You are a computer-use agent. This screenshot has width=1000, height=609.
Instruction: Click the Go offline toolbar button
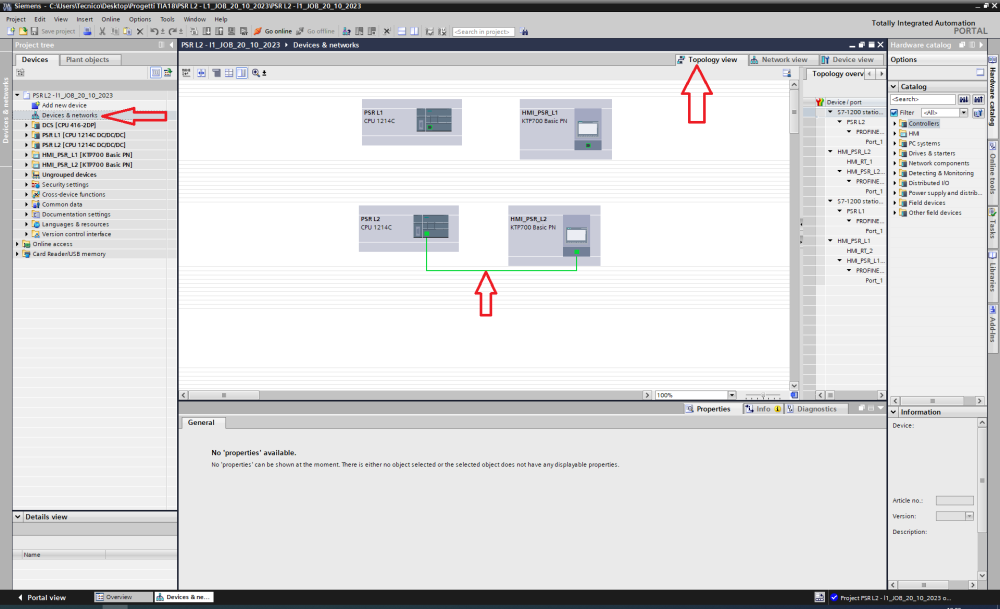316,31
